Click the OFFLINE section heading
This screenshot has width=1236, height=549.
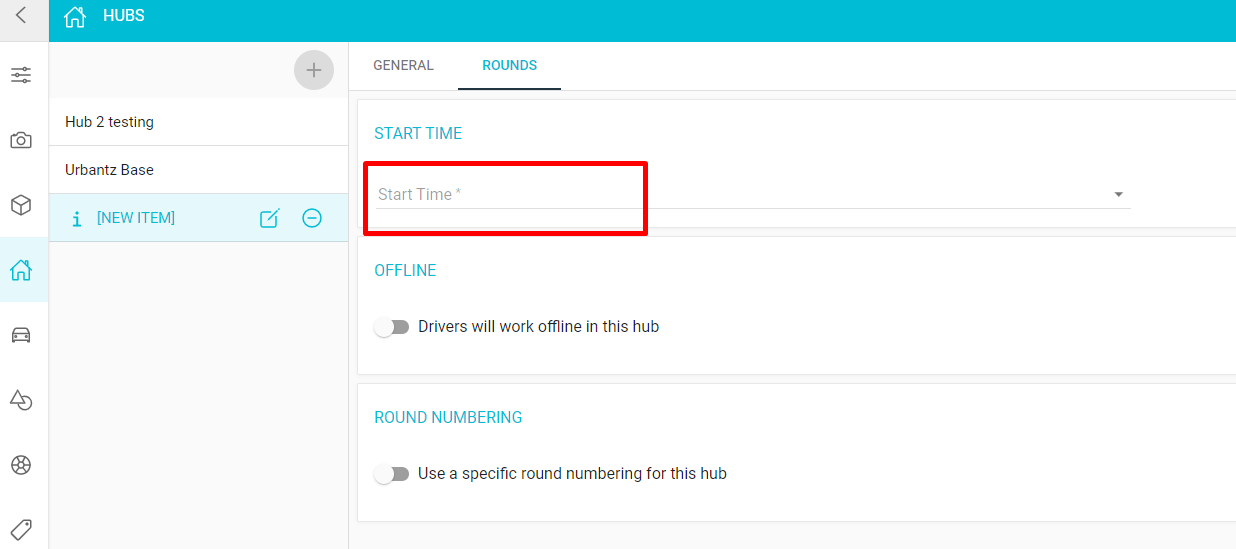[x=405, y=270]
